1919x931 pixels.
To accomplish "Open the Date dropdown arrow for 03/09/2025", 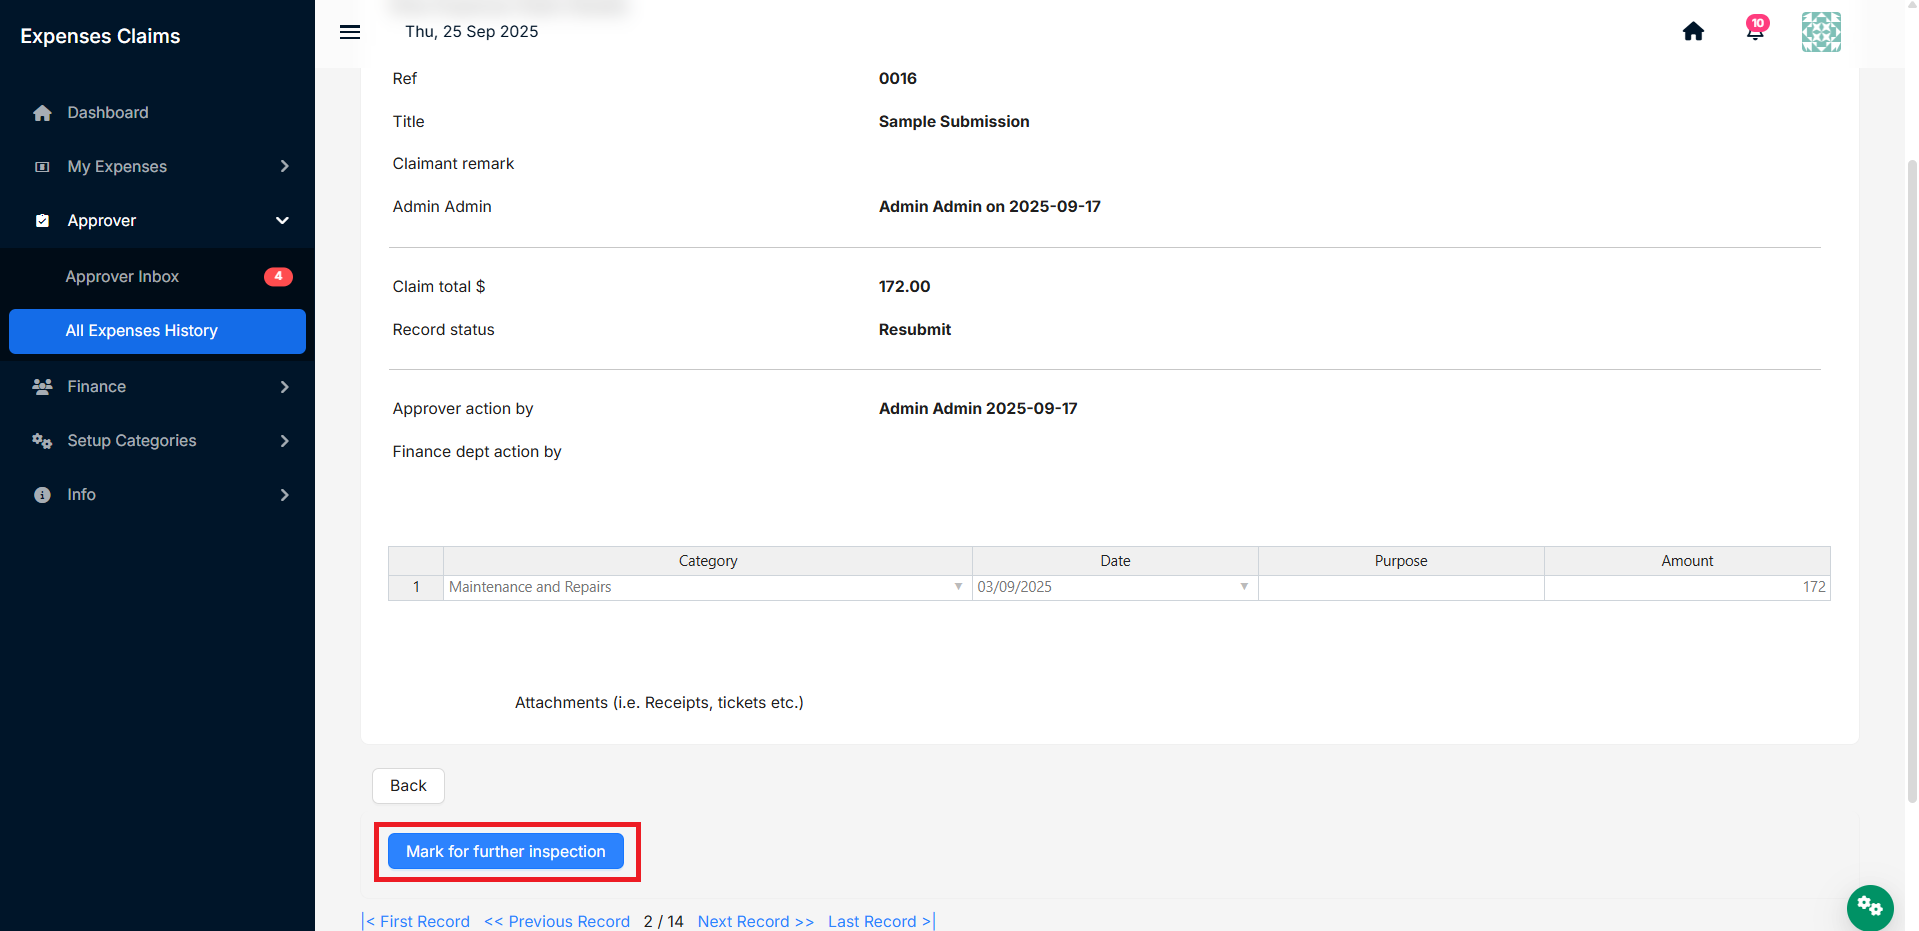I will point(1244,587).
